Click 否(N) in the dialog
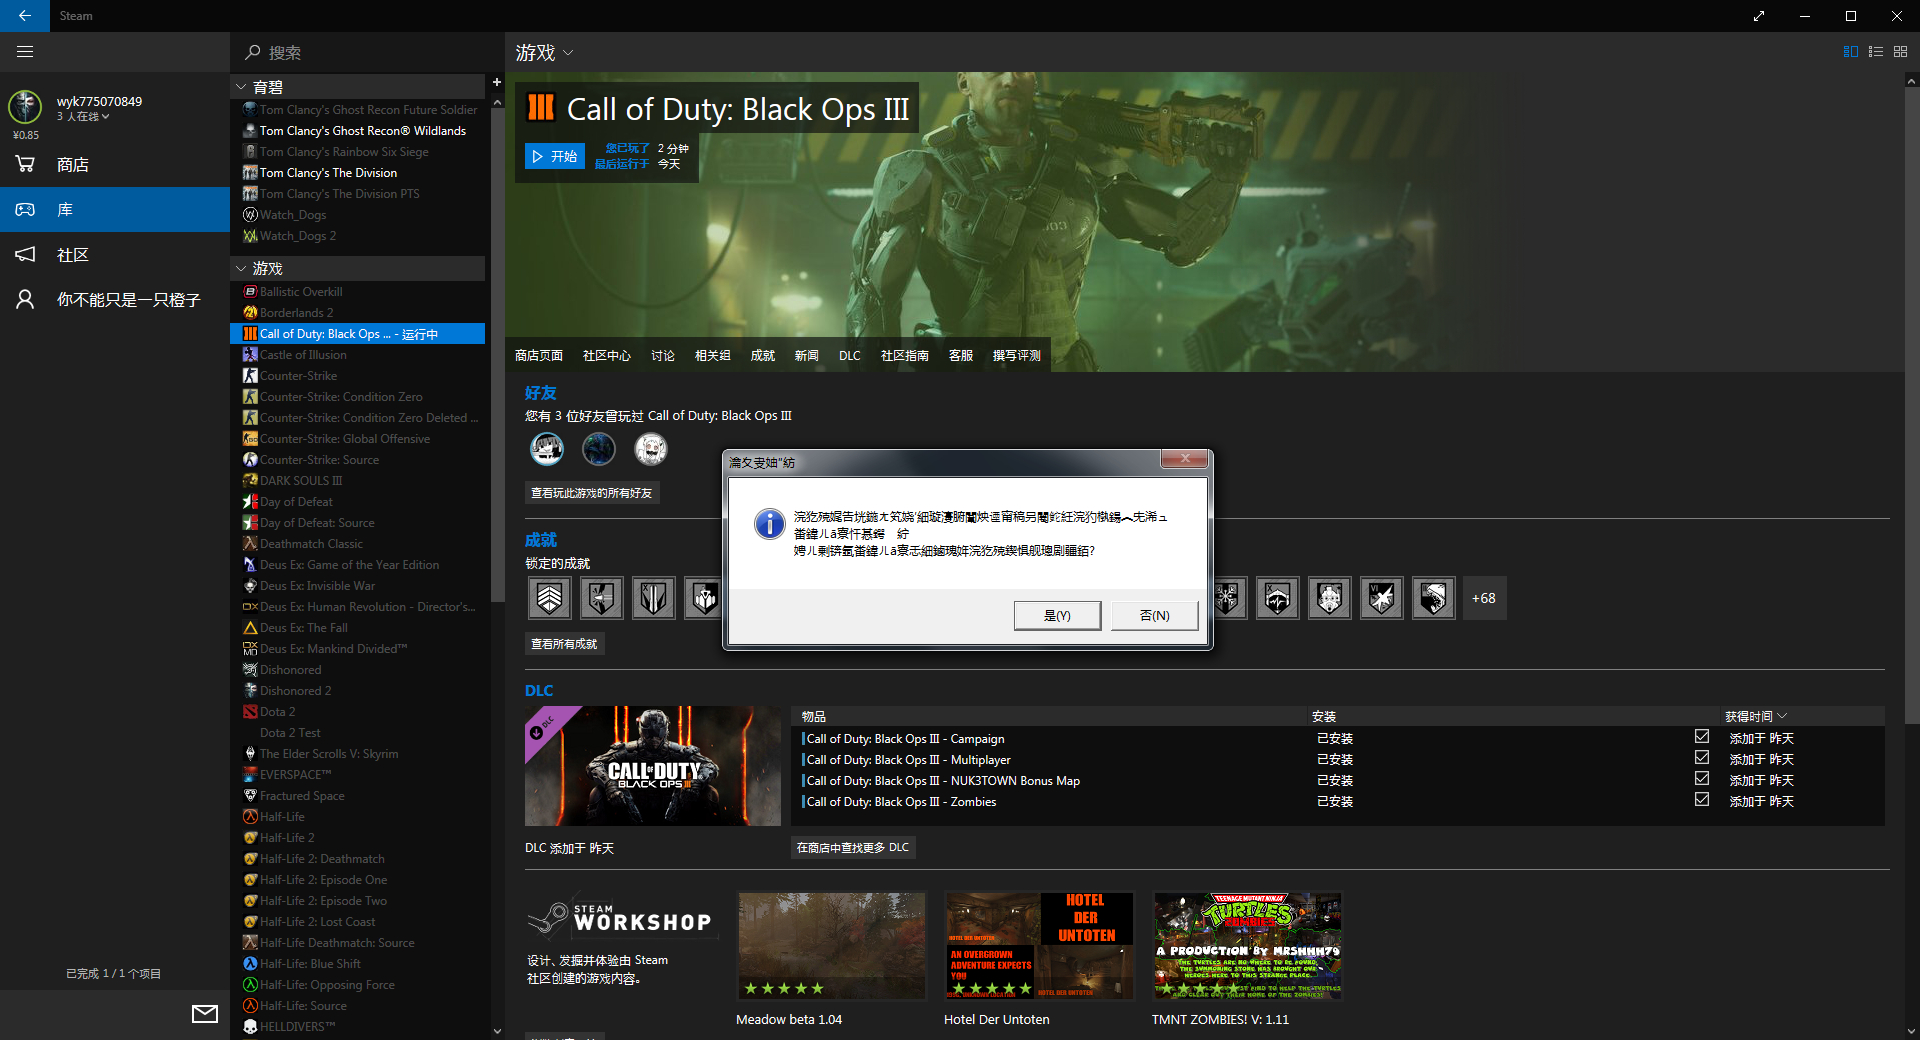Viewport: 1920px width, 1040px height. click(1155, 616)
